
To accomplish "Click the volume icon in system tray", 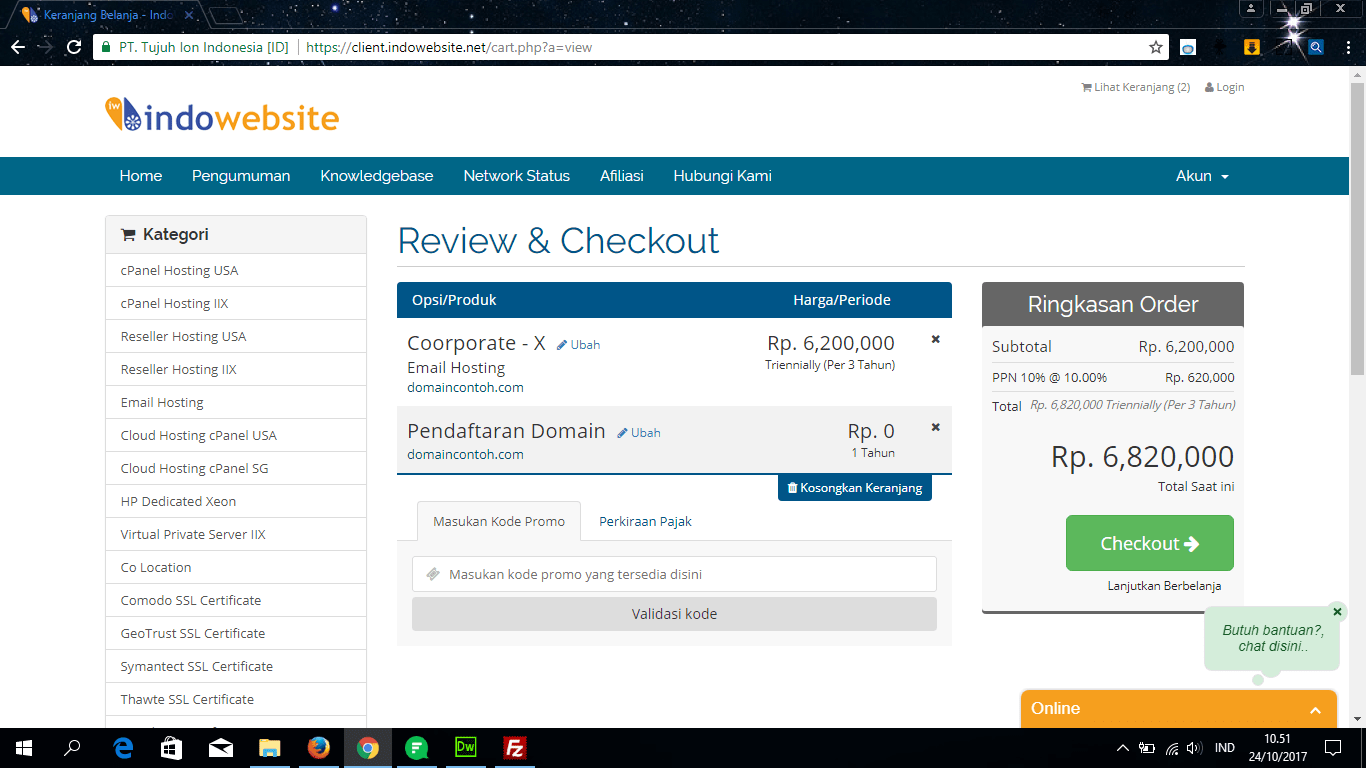I will point(1194,748).
